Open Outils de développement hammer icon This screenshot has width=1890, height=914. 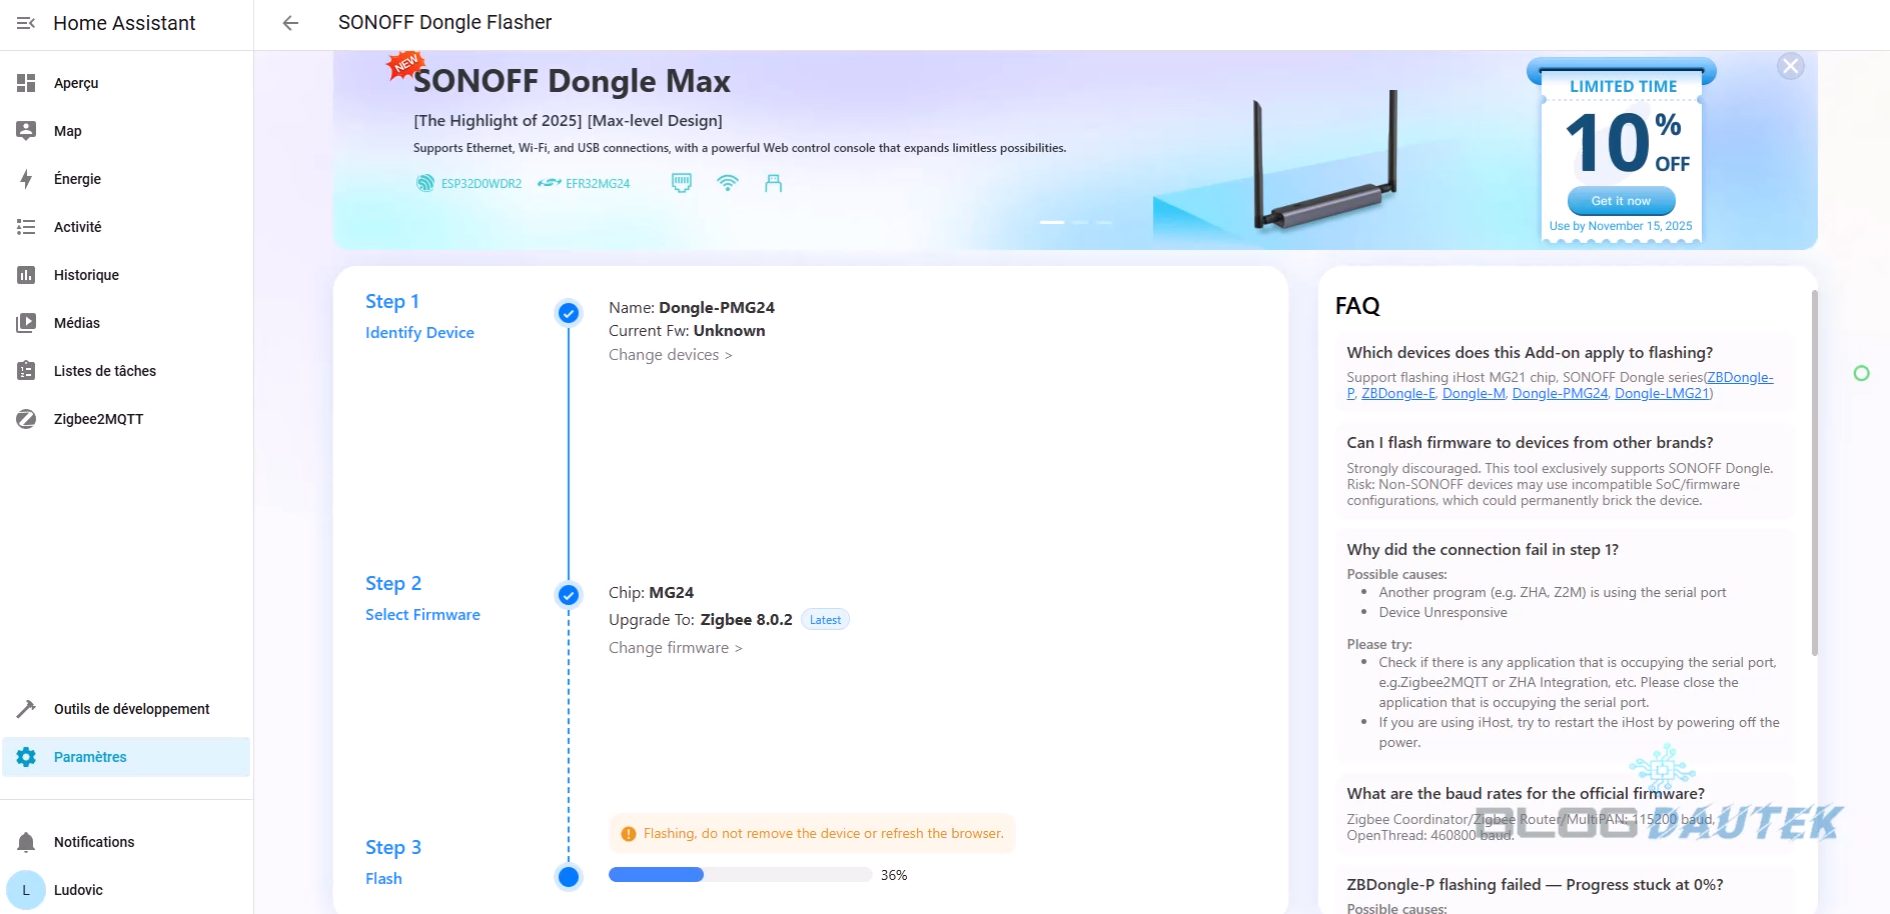[26, 709]
